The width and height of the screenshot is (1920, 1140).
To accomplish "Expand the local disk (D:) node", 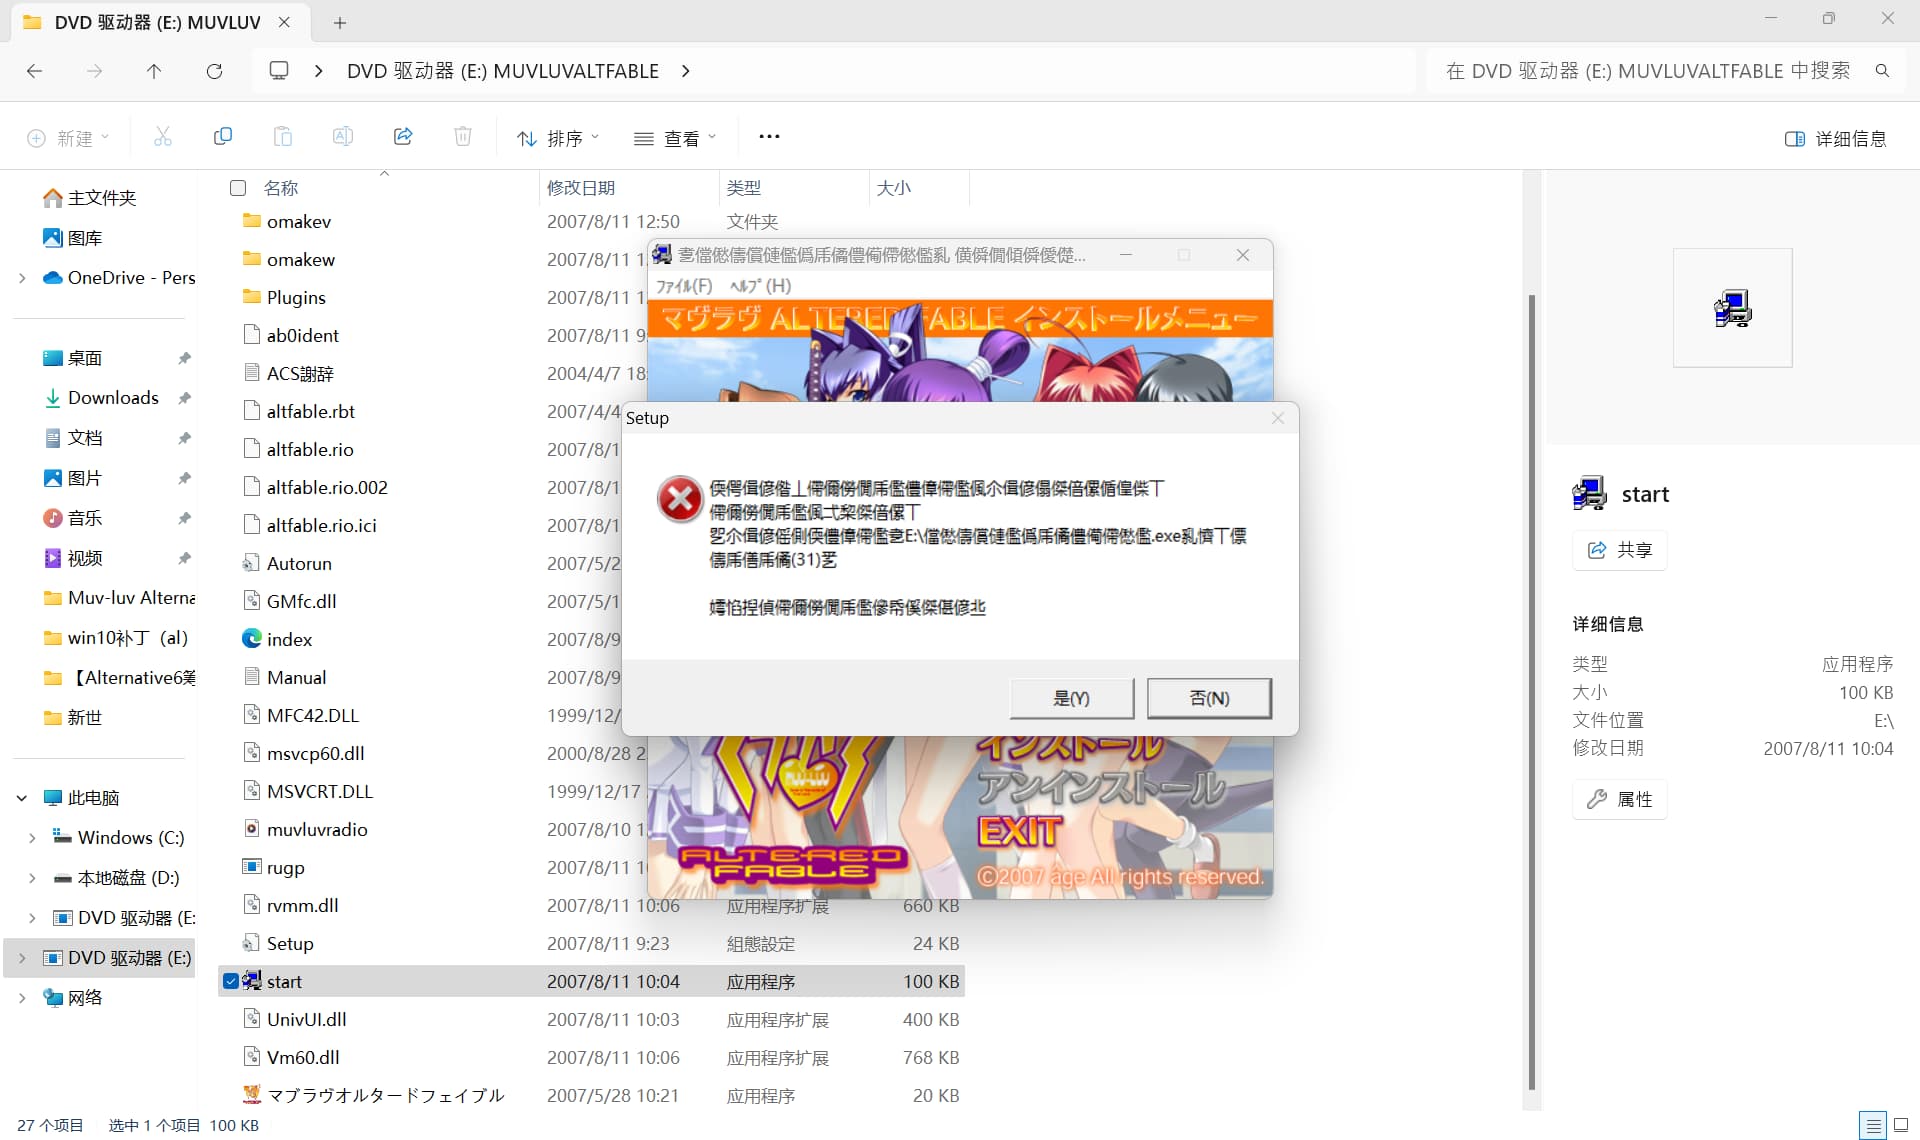I will pyautogui.click(x=32, y=878).
